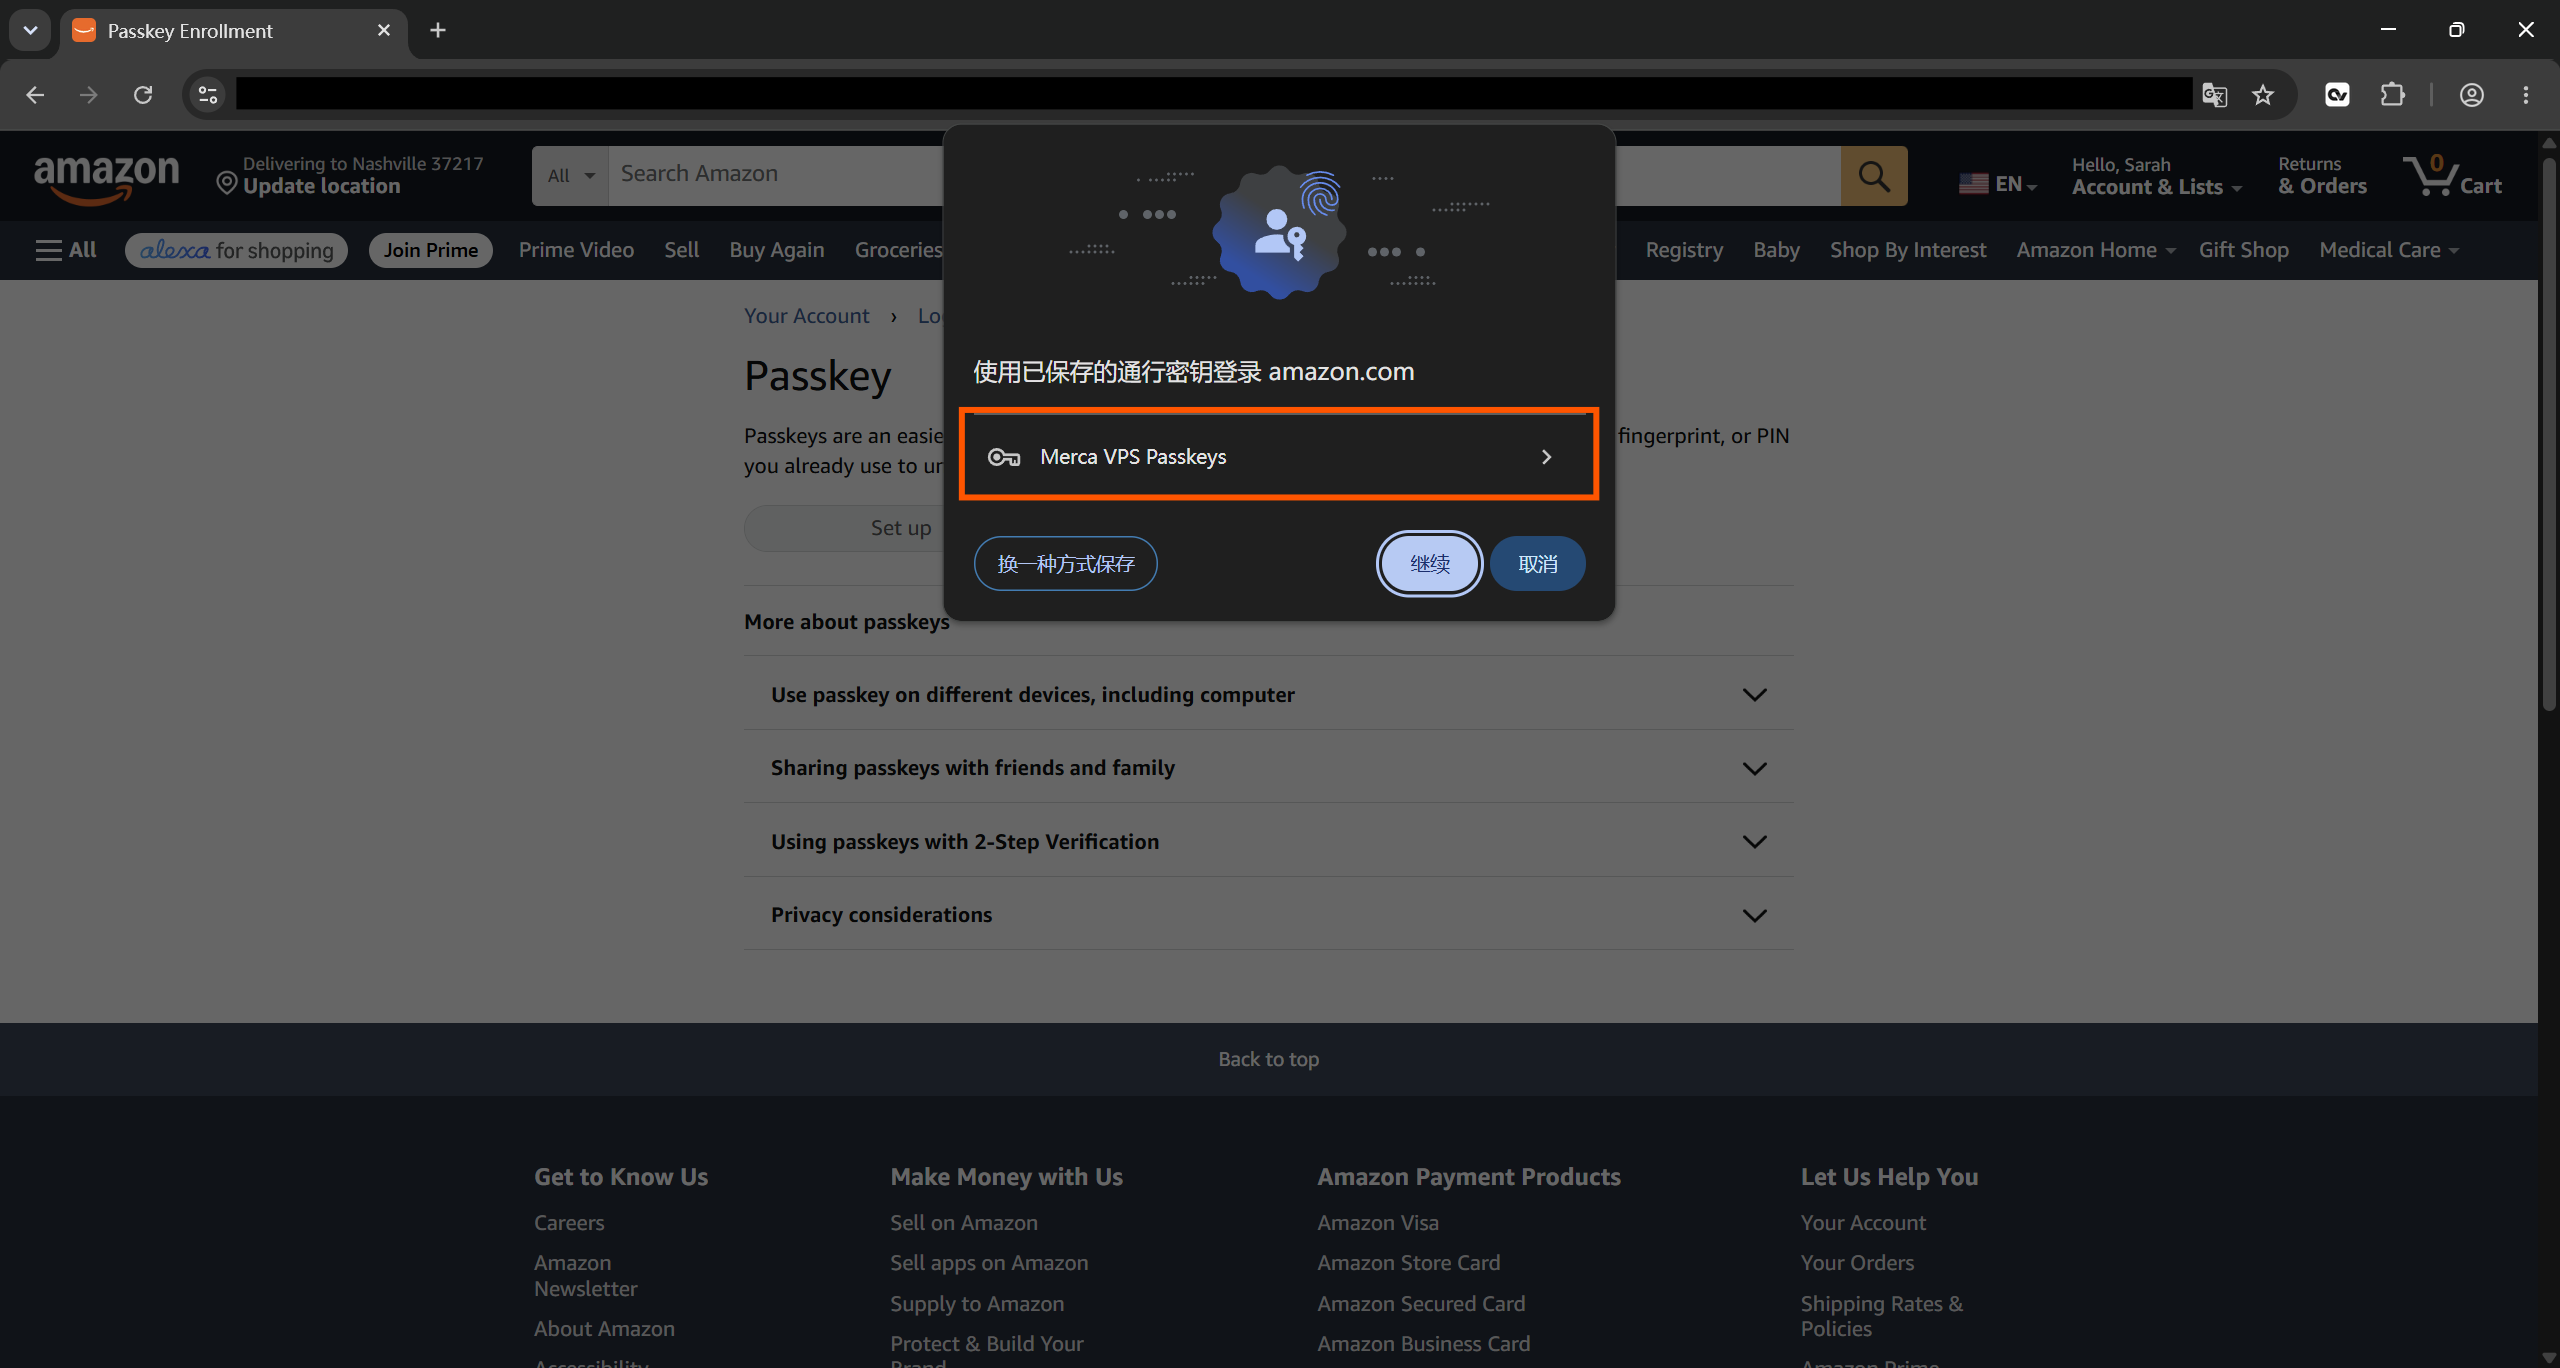
Task: Click the pinned extension icon beside Extensions
Action: click(x=2337, y=95)
